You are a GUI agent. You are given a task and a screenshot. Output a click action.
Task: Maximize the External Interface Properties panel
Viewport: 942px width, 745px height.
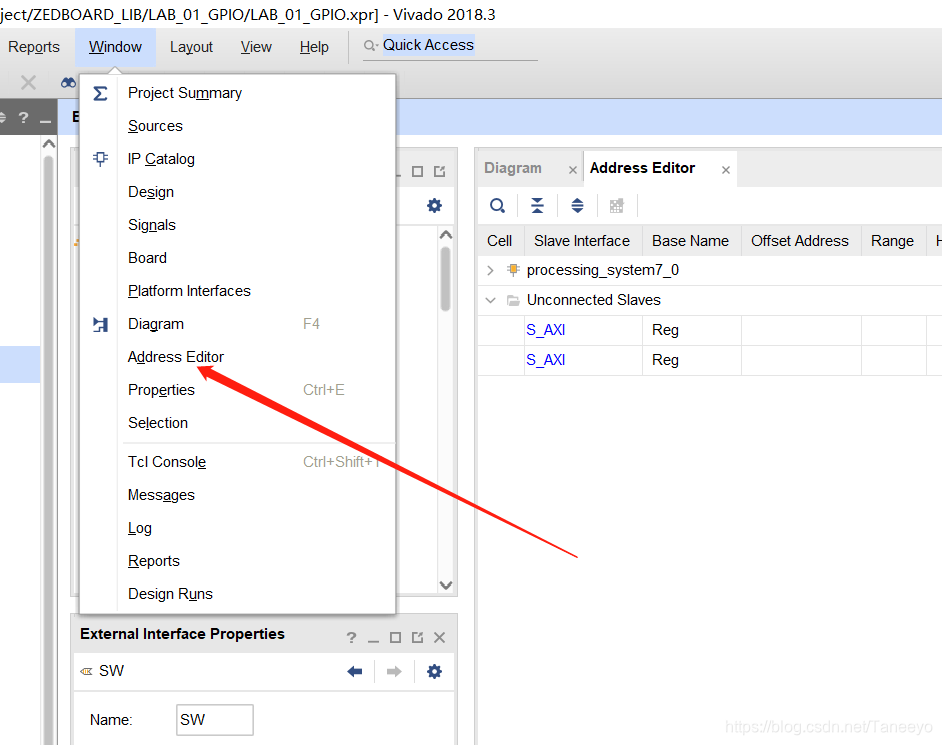point(395,638)
